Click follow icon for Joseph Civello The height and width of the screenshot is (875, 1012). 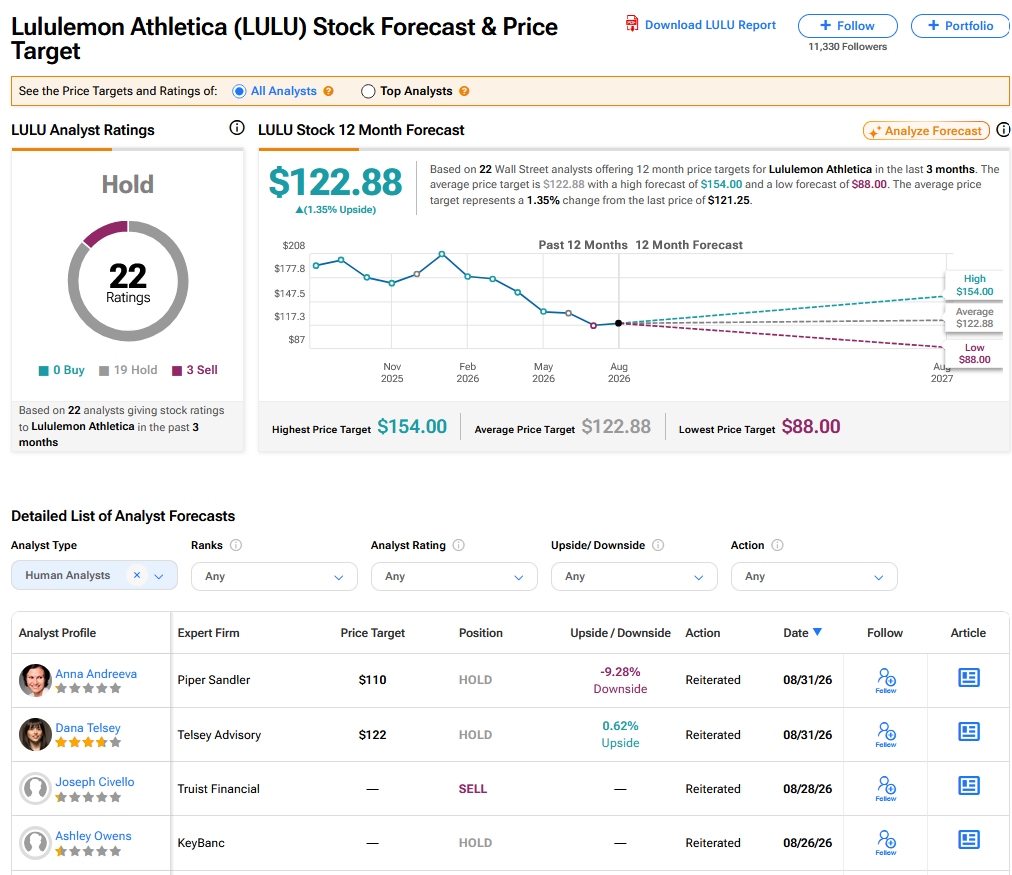[x=886, y=789]
